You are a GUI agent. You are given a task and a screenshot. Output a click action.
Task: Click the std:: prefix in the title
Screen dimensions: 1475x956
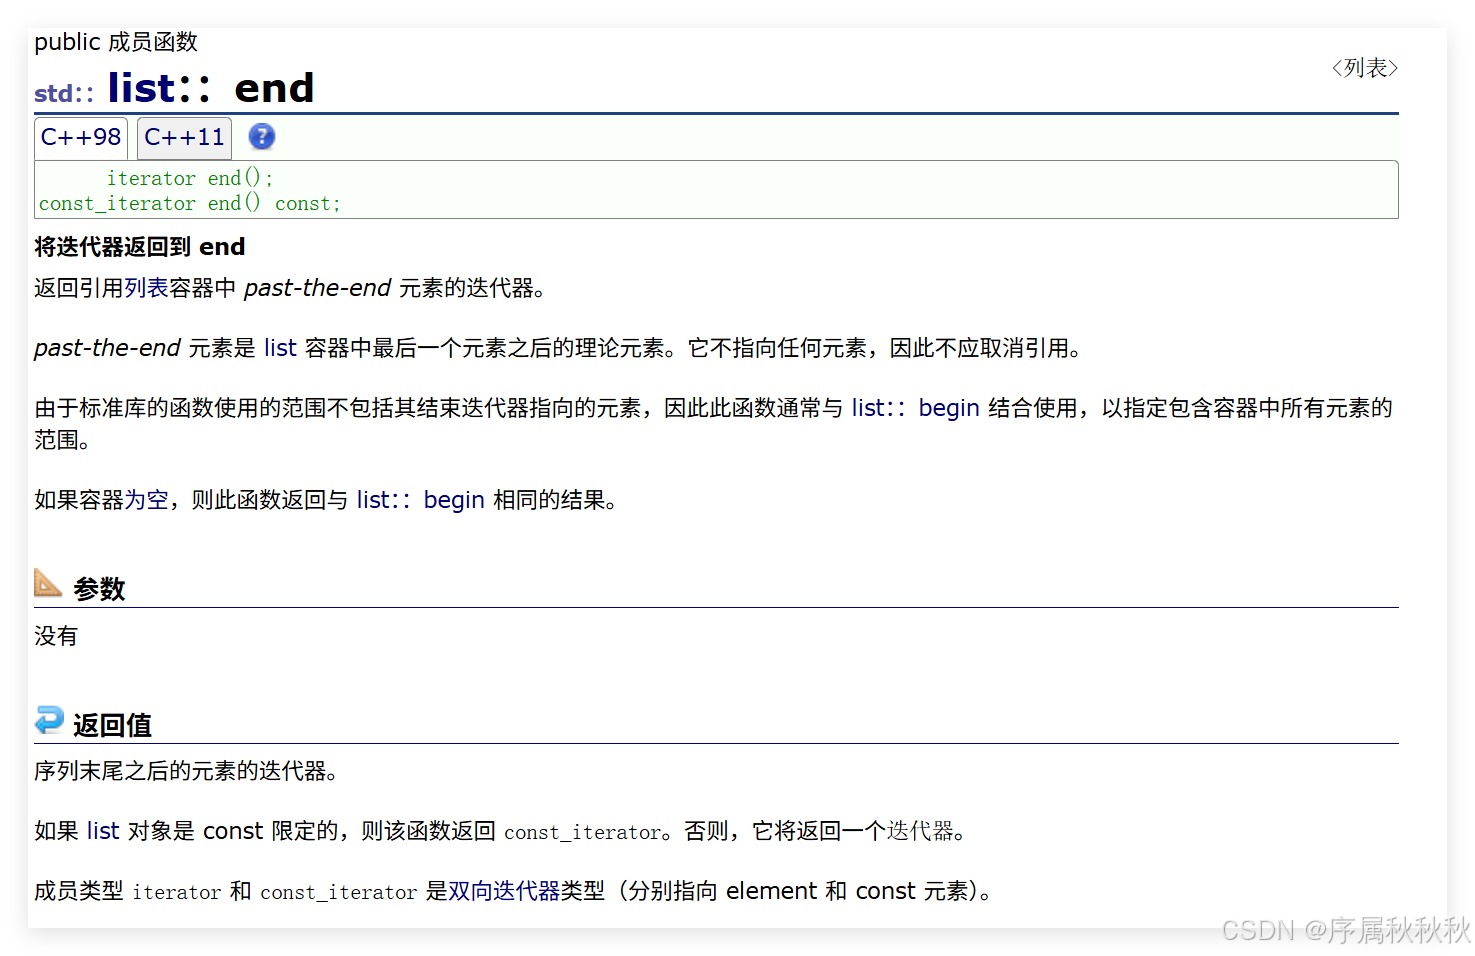tap(64, 93)
